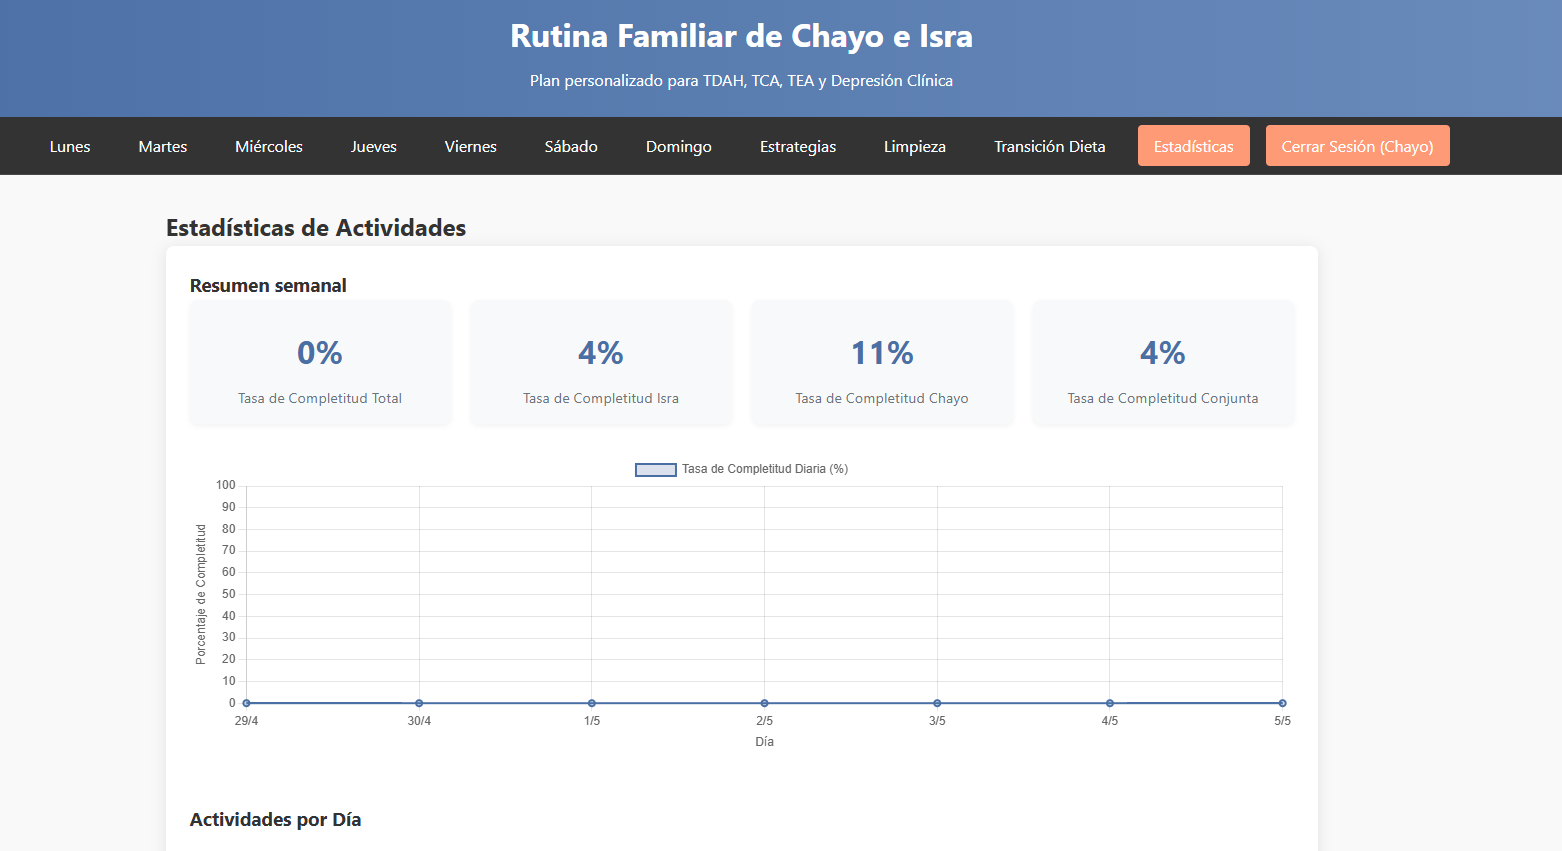Click the 'Actividades por Día' heading

(x=276, y=820)
